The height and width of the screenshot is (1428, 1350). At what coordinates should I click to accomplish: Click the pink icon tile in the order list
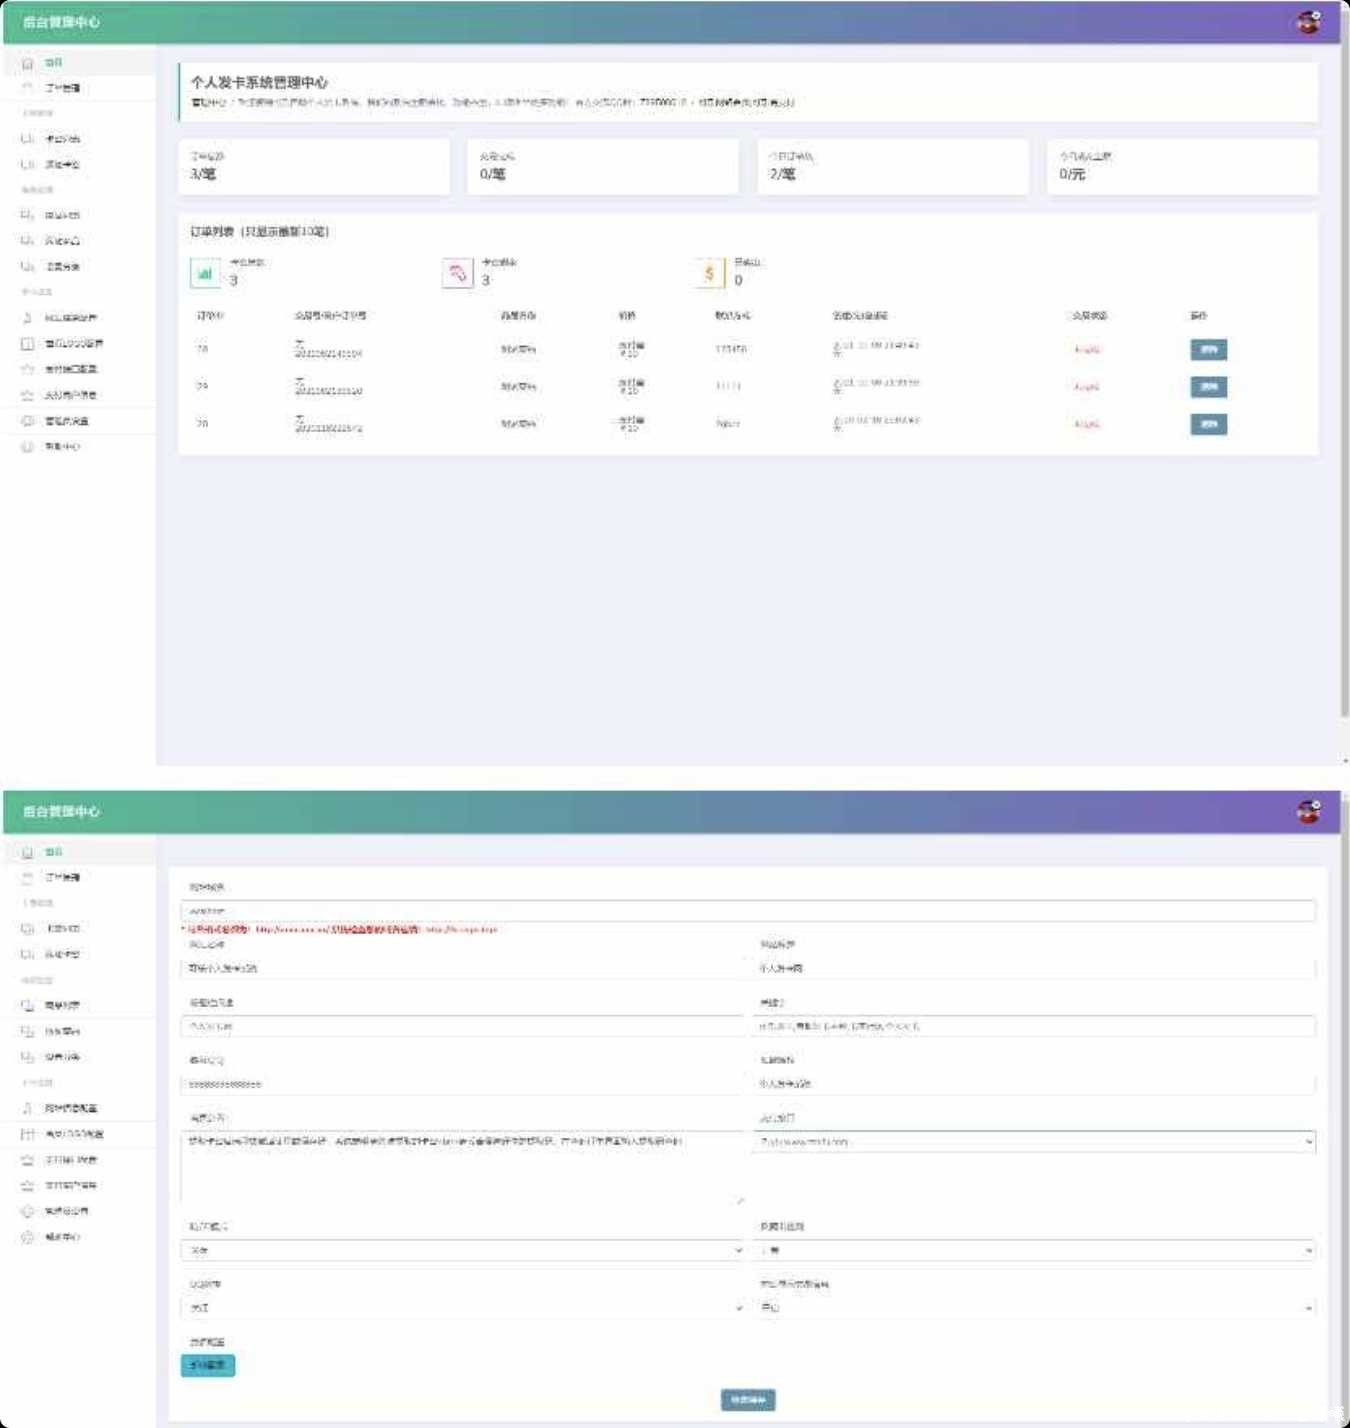[x=457, y=273]
